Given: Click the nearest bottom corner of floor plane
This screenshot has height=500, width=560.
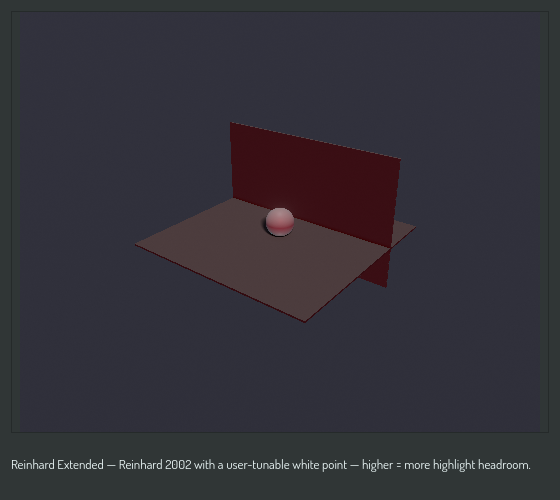Looking at the screenshot, I should tap(305, 321).
